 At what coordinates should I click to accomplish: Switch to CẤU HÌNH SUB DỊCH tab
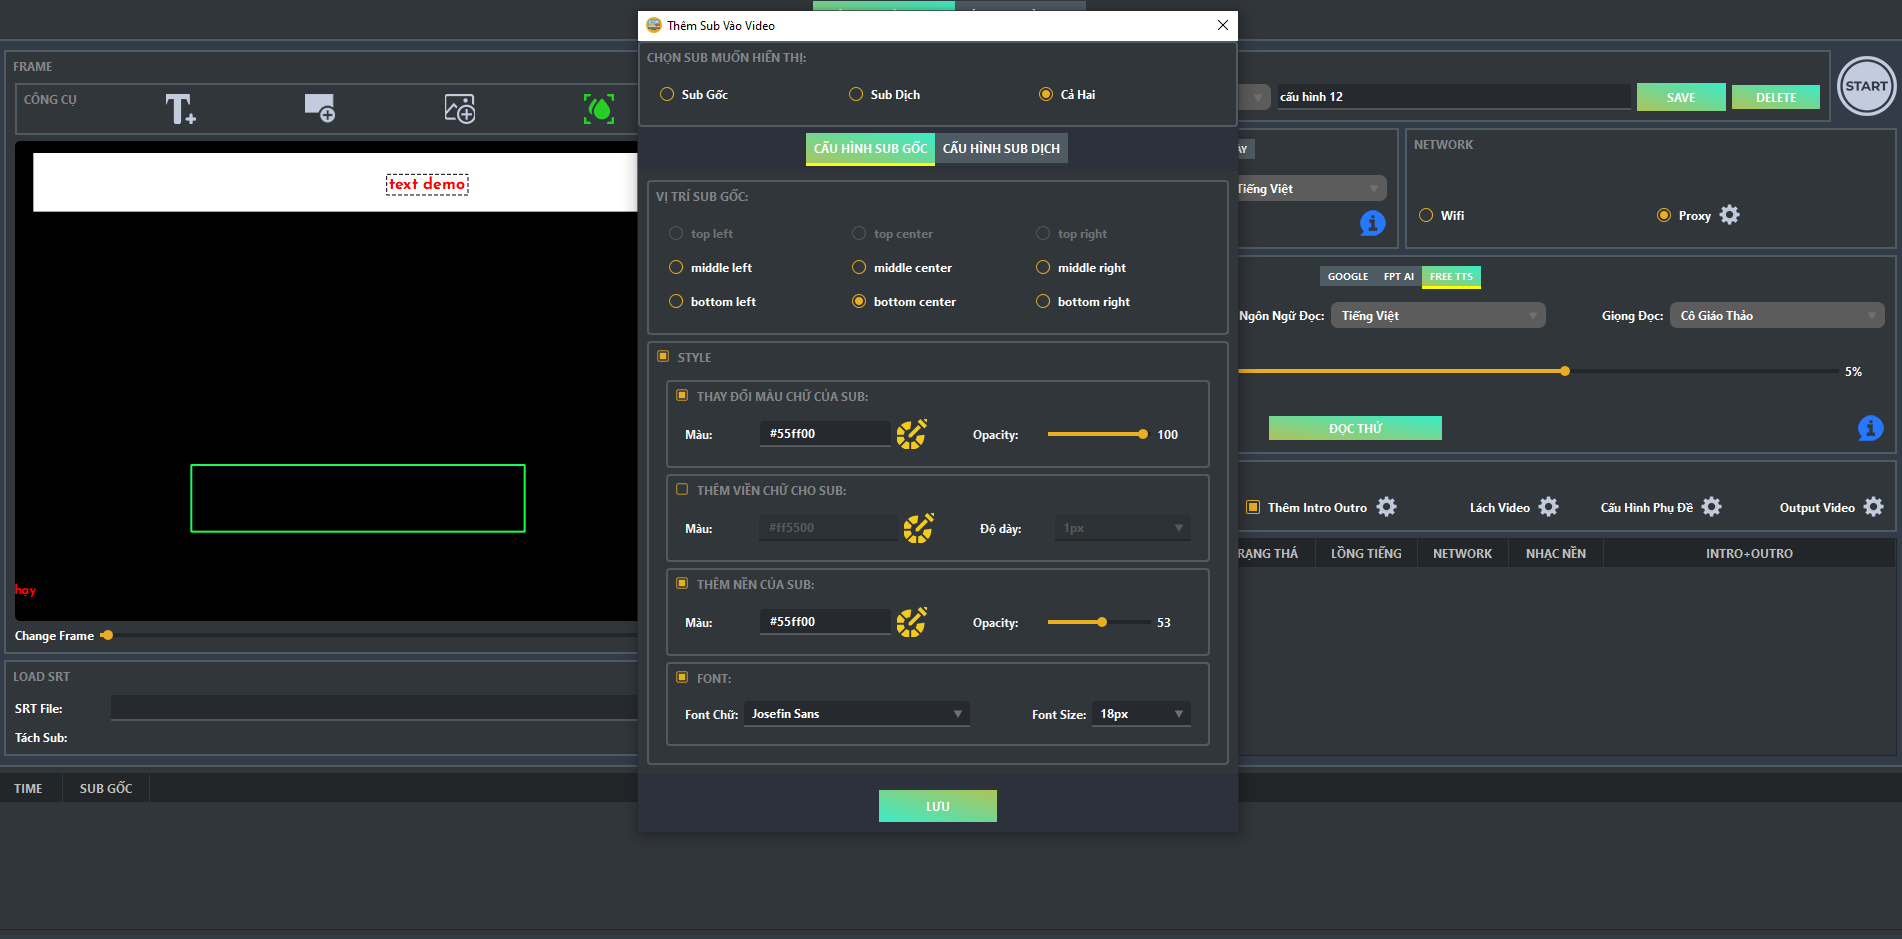[x=1001, y=148]
